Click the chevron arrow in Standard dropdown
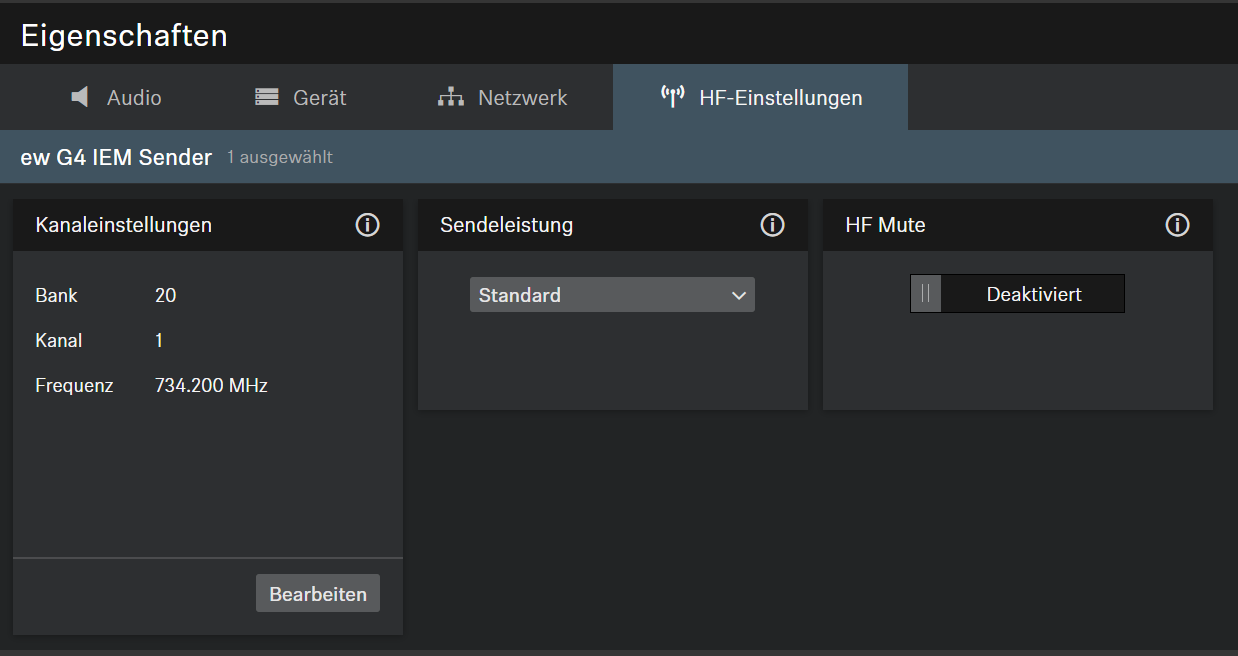Viewport: 1238px width, 656px height. coord(739,295)
